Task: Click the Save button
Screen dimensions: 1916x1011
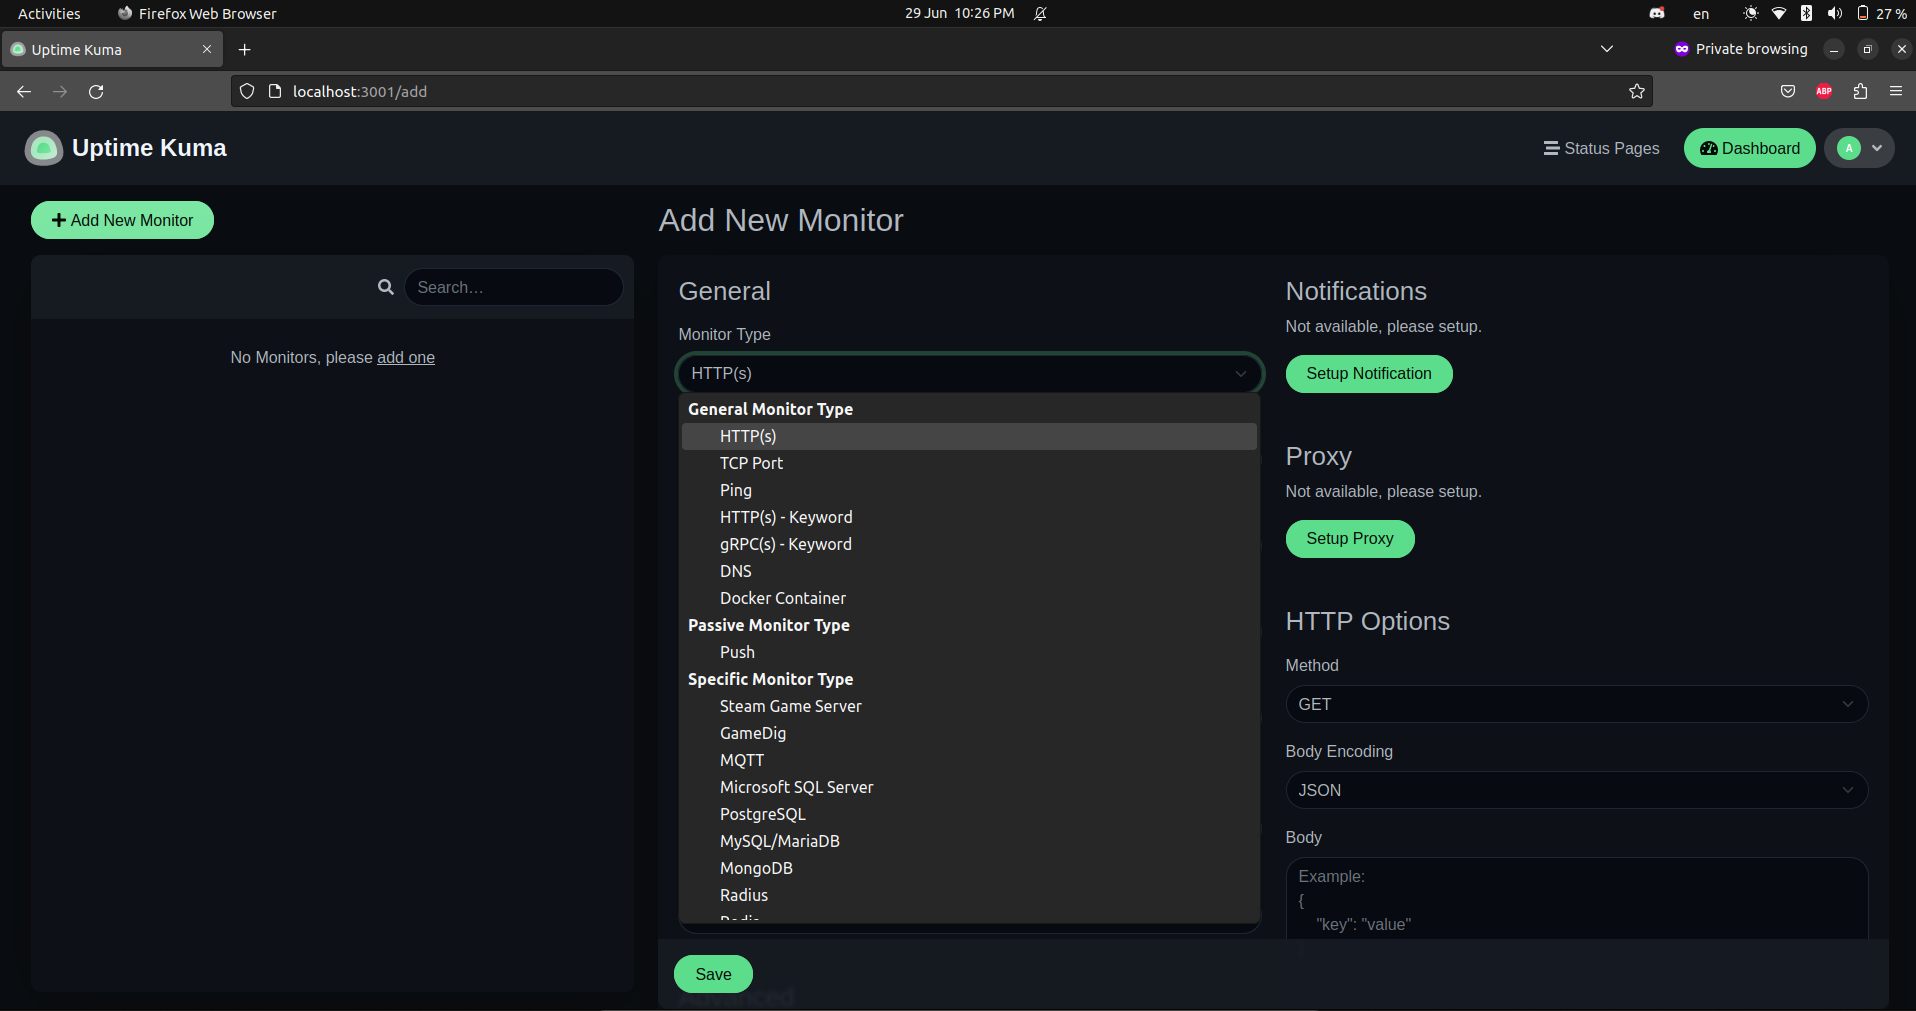Action: 713,974
